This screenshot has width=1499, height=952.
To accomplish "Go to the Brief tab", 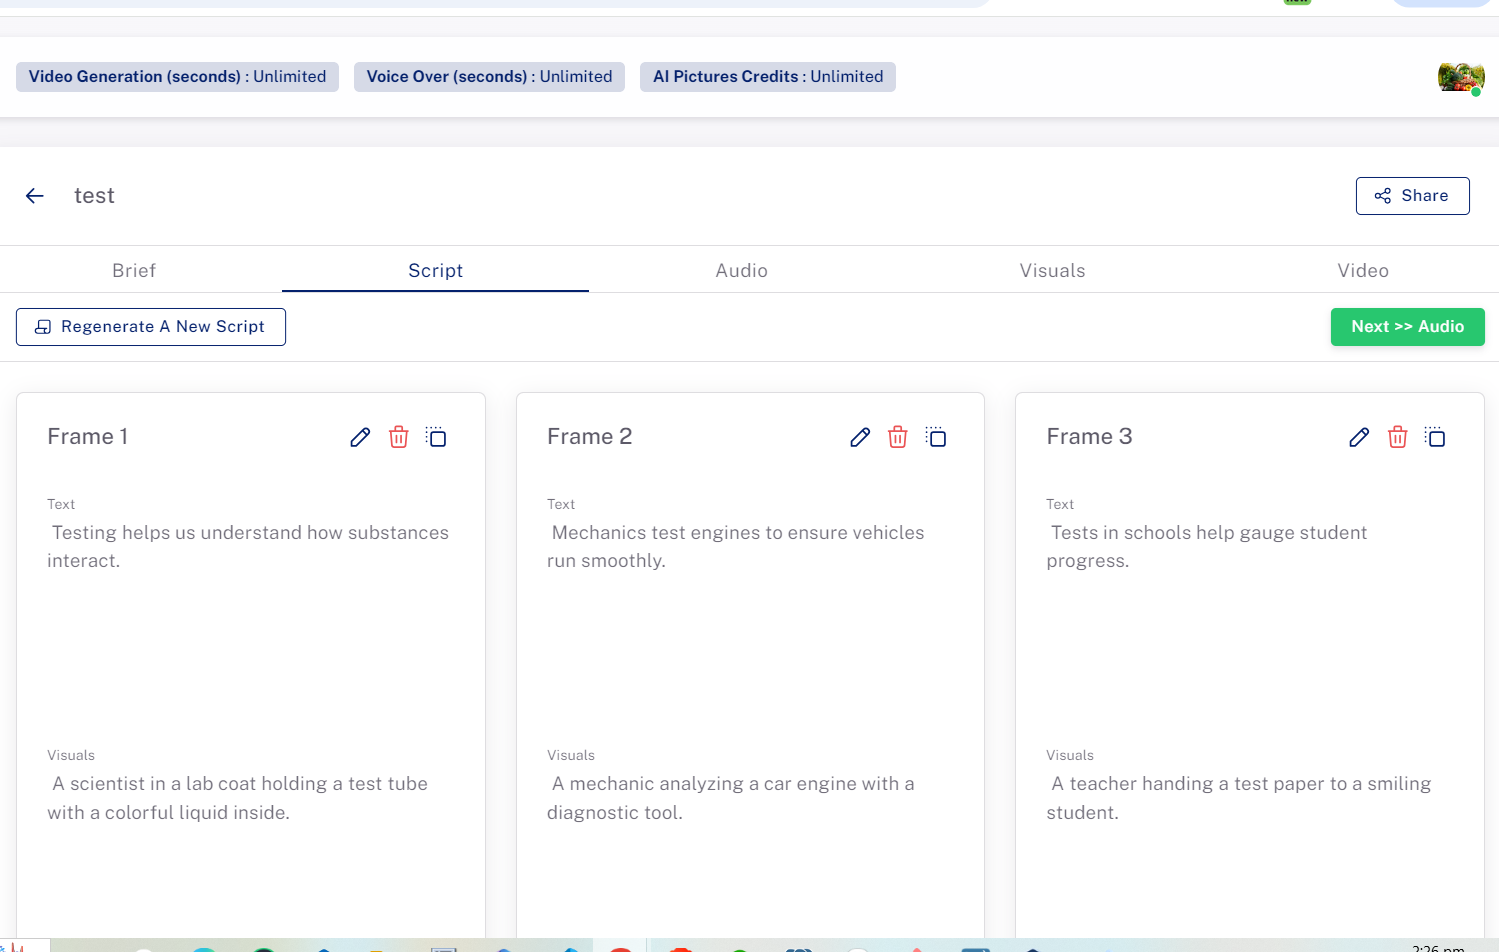I will pos(134,270).
